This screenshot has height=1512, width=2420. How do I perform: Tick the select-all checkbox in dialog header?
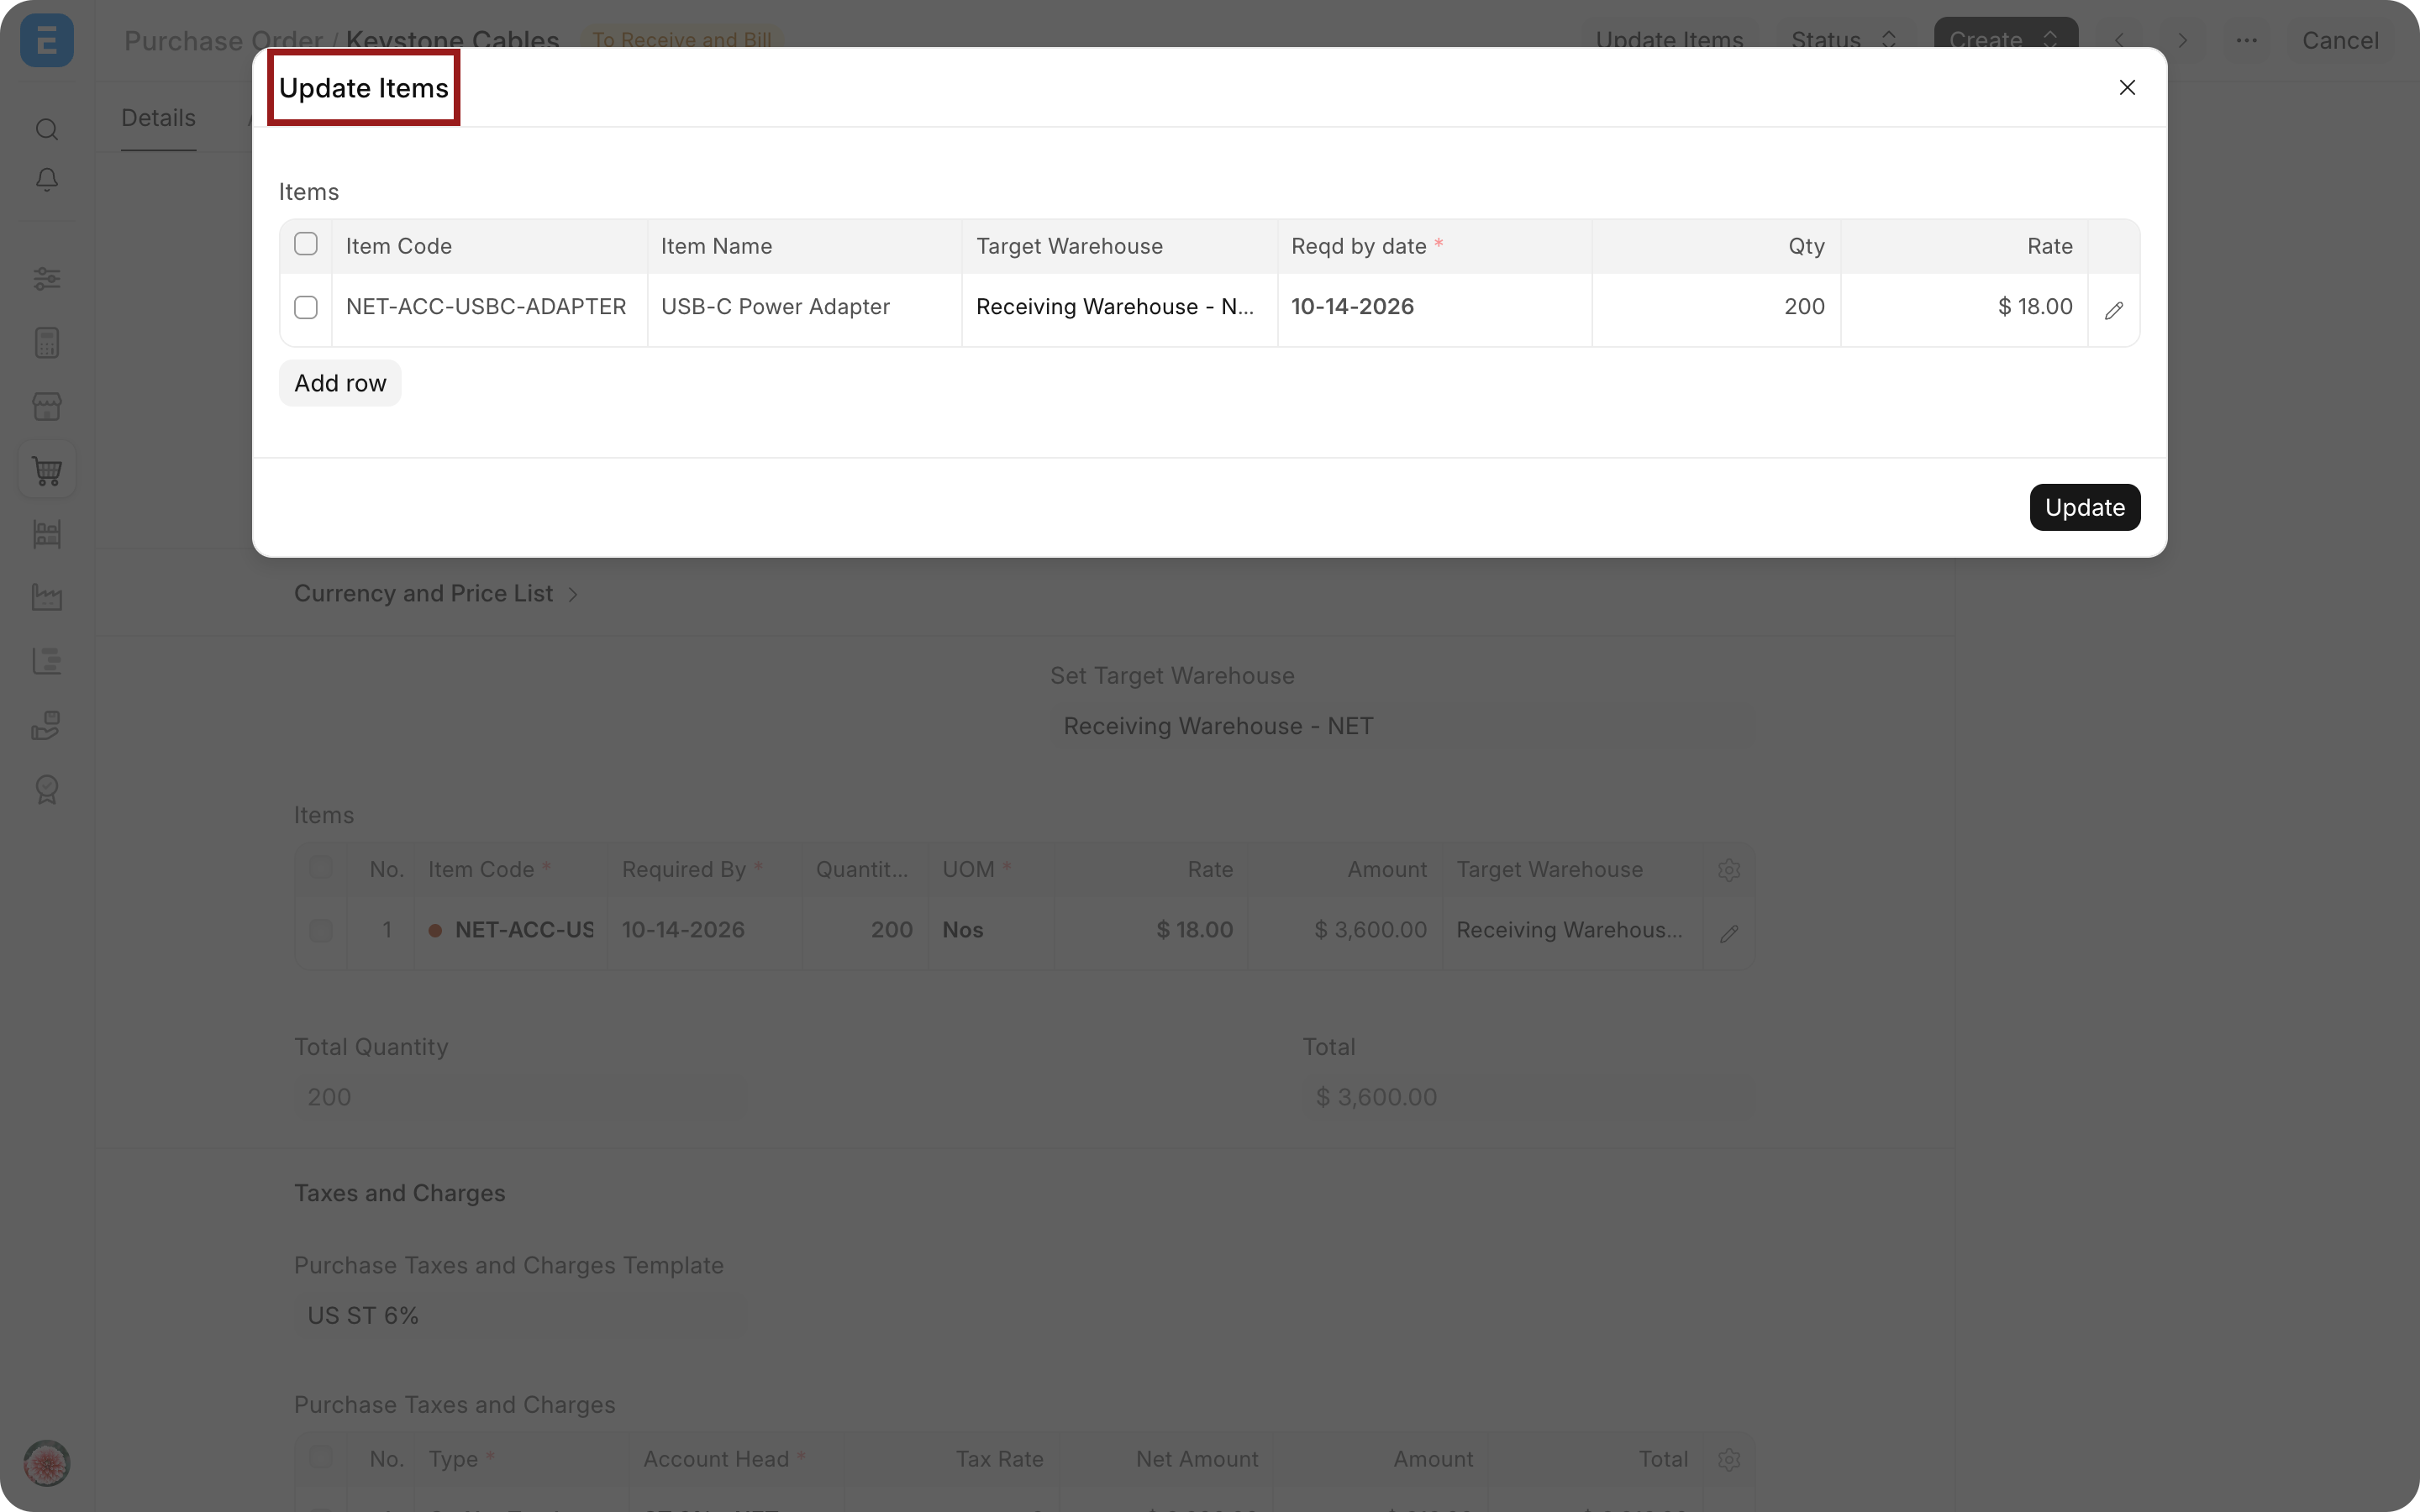pos(306,244)
